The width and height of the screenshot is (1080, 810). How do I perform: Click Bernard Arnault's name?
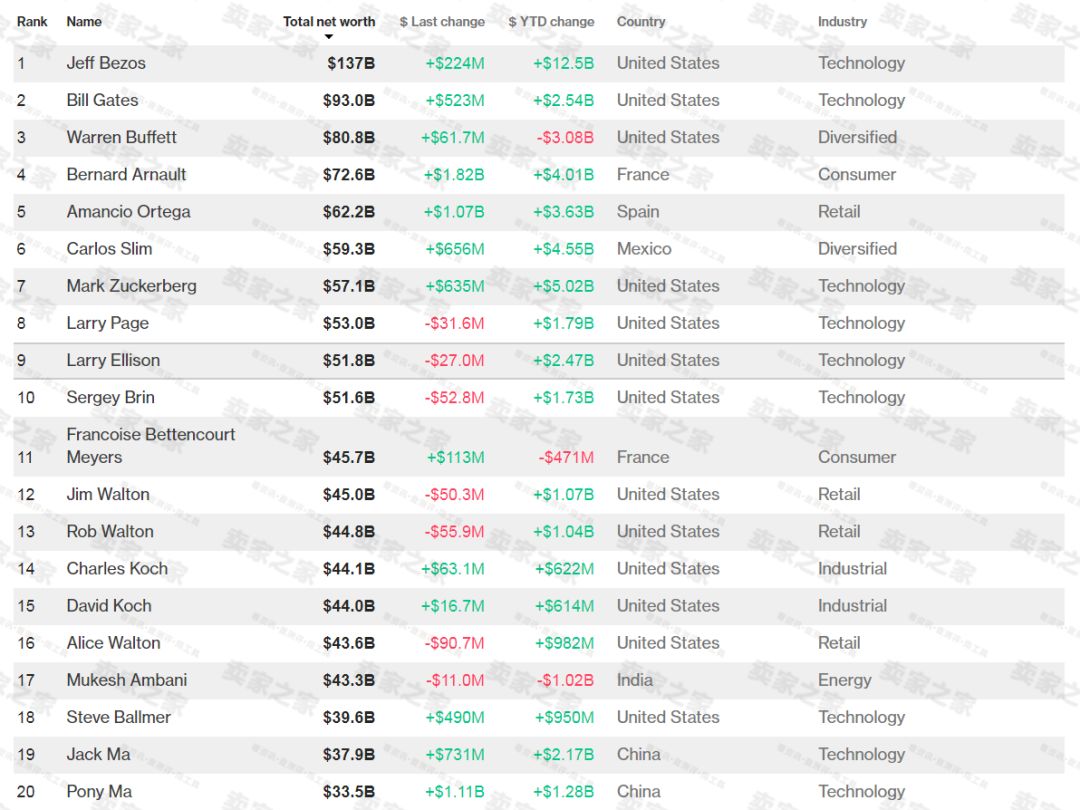126,174
